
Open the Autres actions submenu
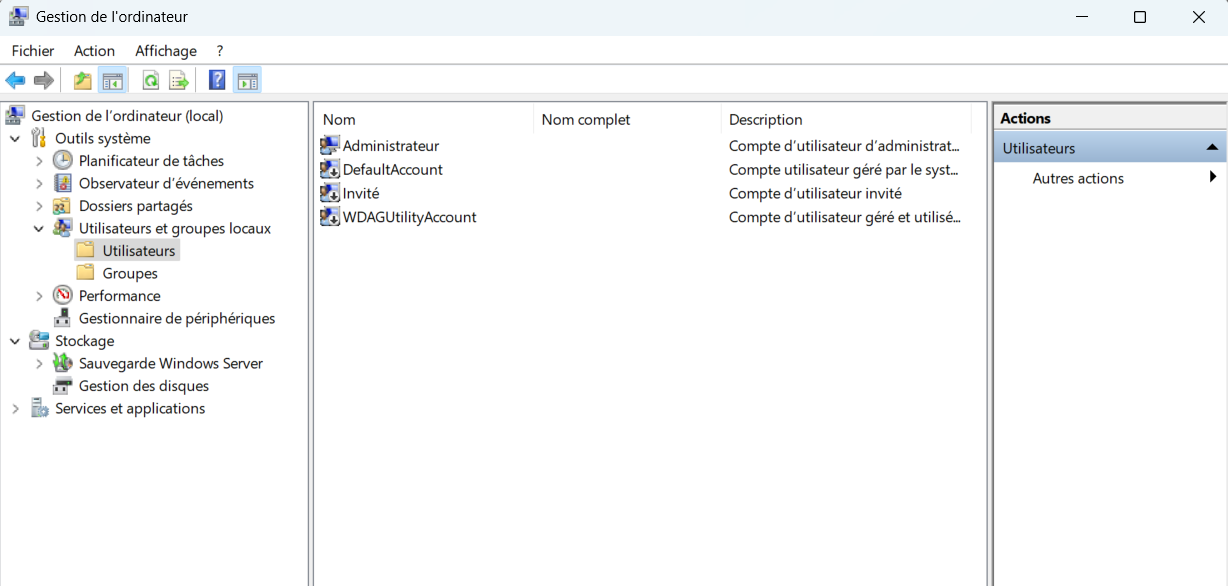[1078, 179]
